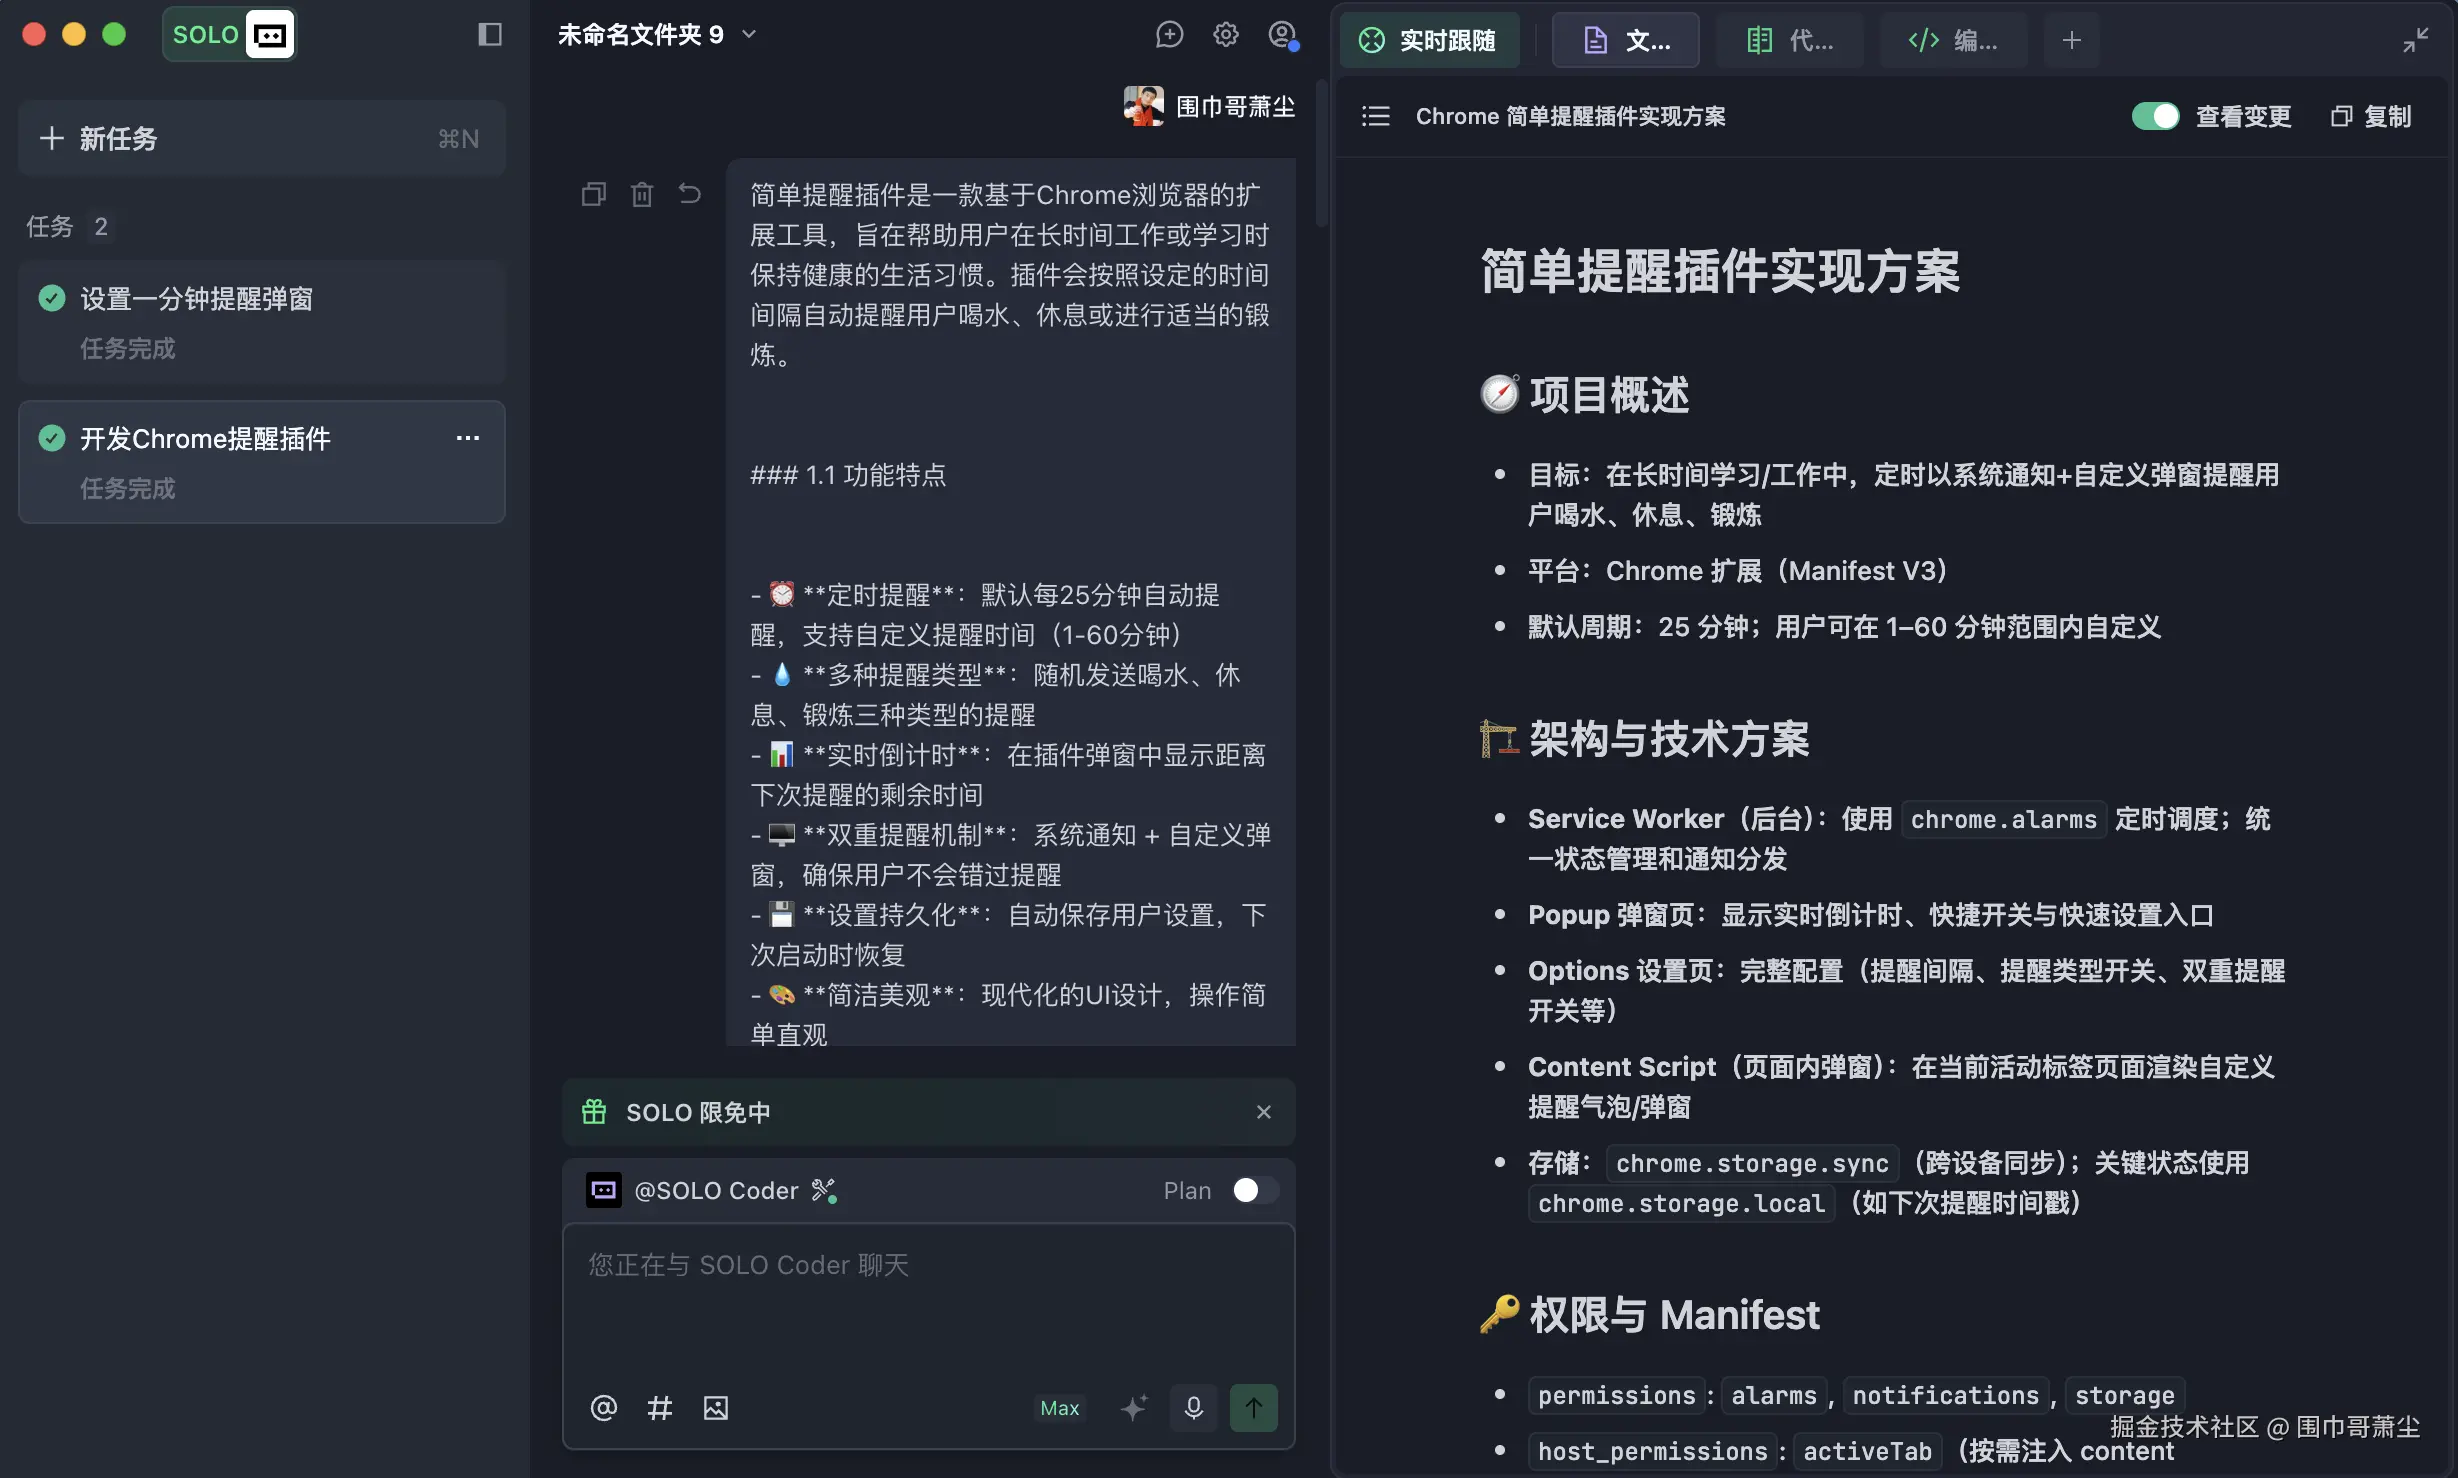Select the # topic icon in chat toolbar
Image resolution: width=2458 pixels, height=1478 pixels.
point(659,1407)
